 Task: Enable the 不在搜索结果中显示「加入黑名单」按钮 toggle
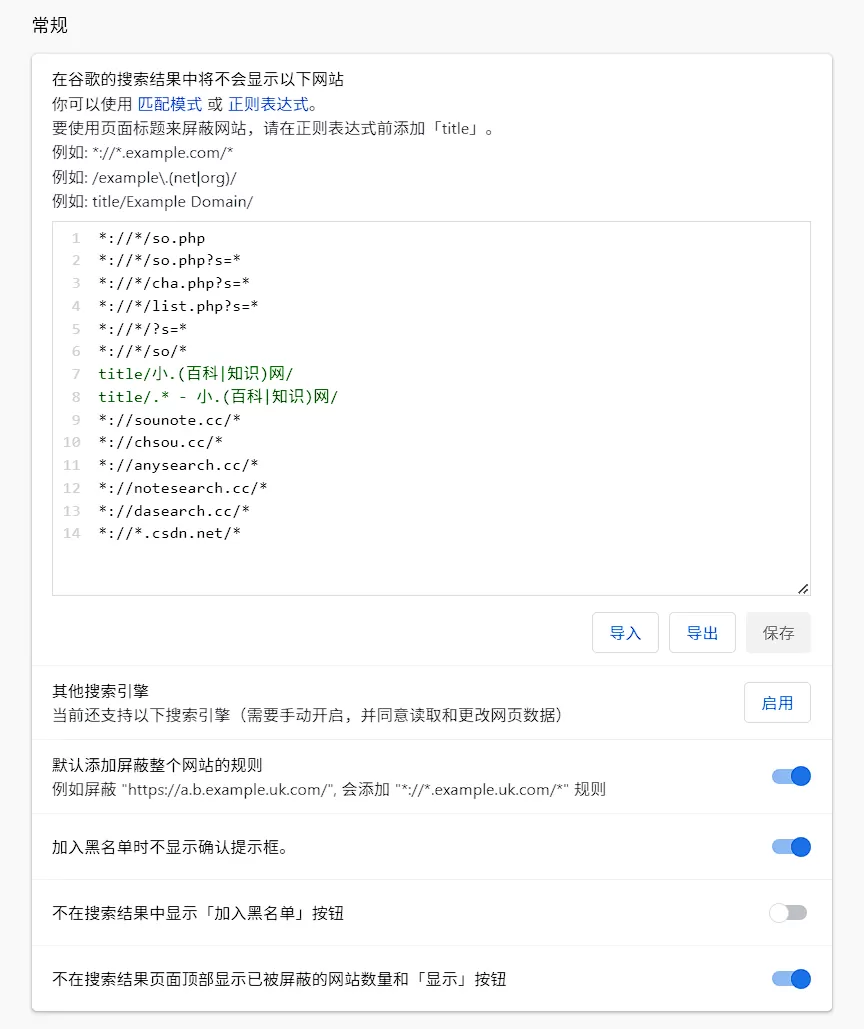click(x=791, y=912)
